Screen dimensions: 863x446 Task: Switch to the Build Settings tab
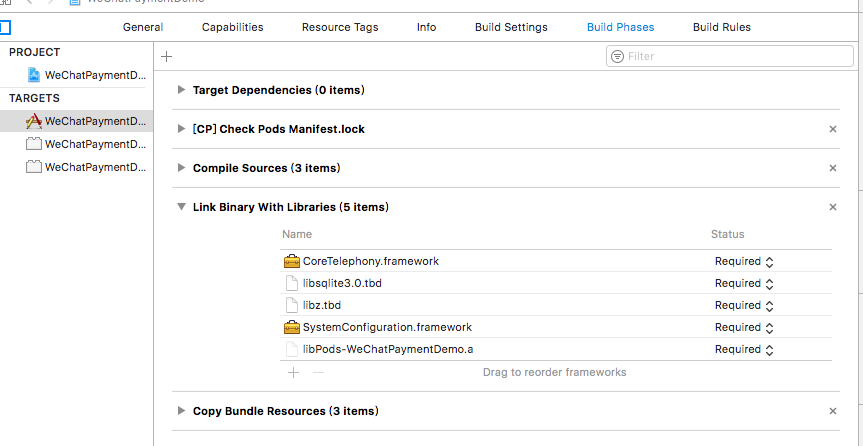click(512, 27)
